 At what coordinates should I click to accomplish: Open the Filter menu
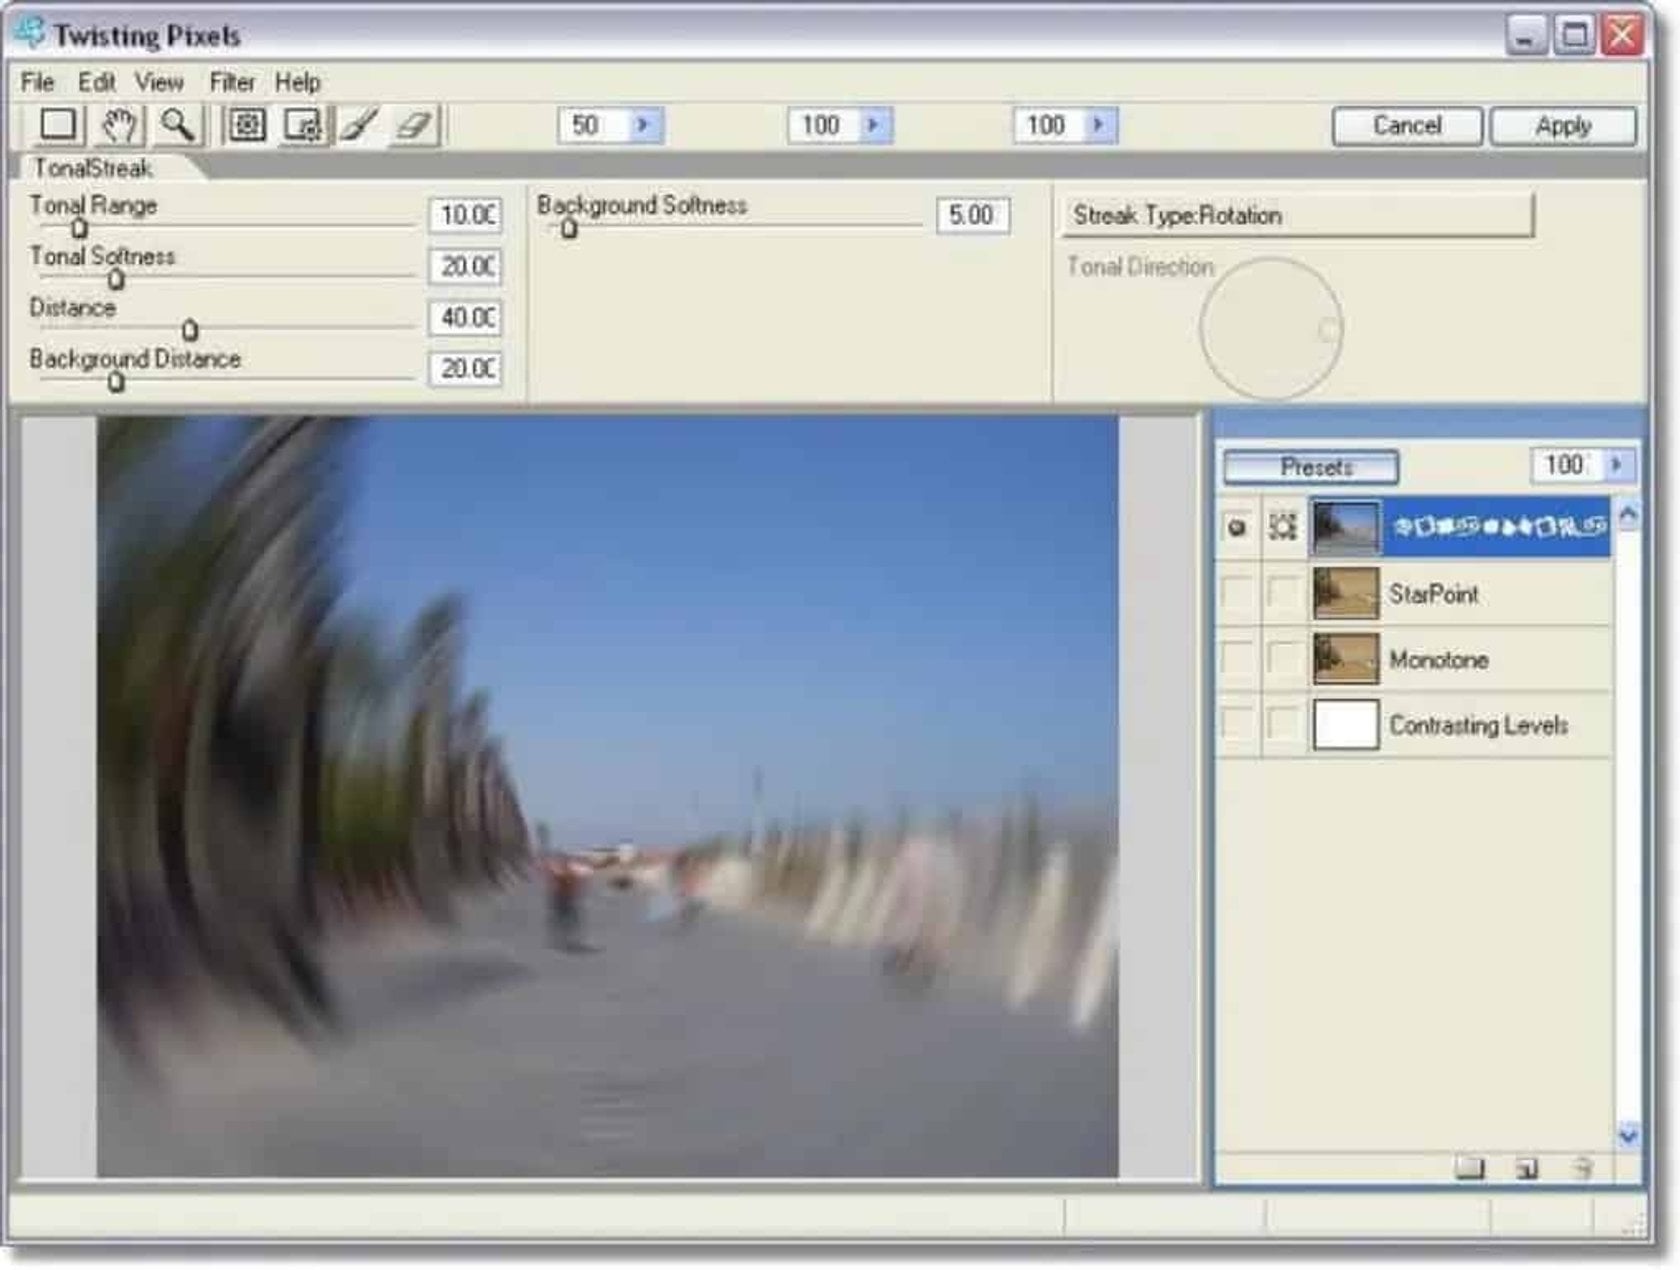pyautogui.click(x=232, y=83)
